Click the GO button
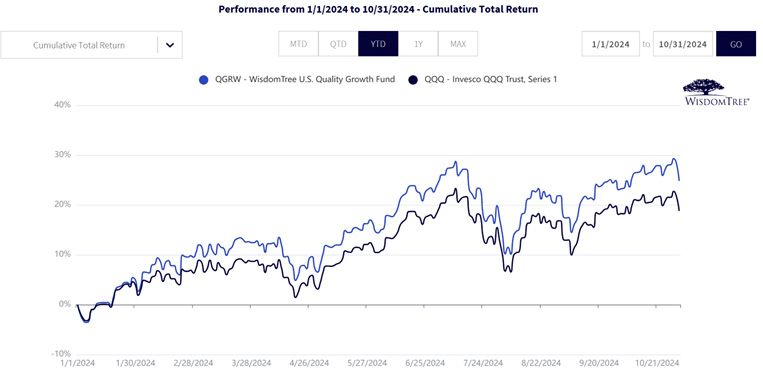Image resolution: width=763 pixels, height=372 pixels. 736,44
